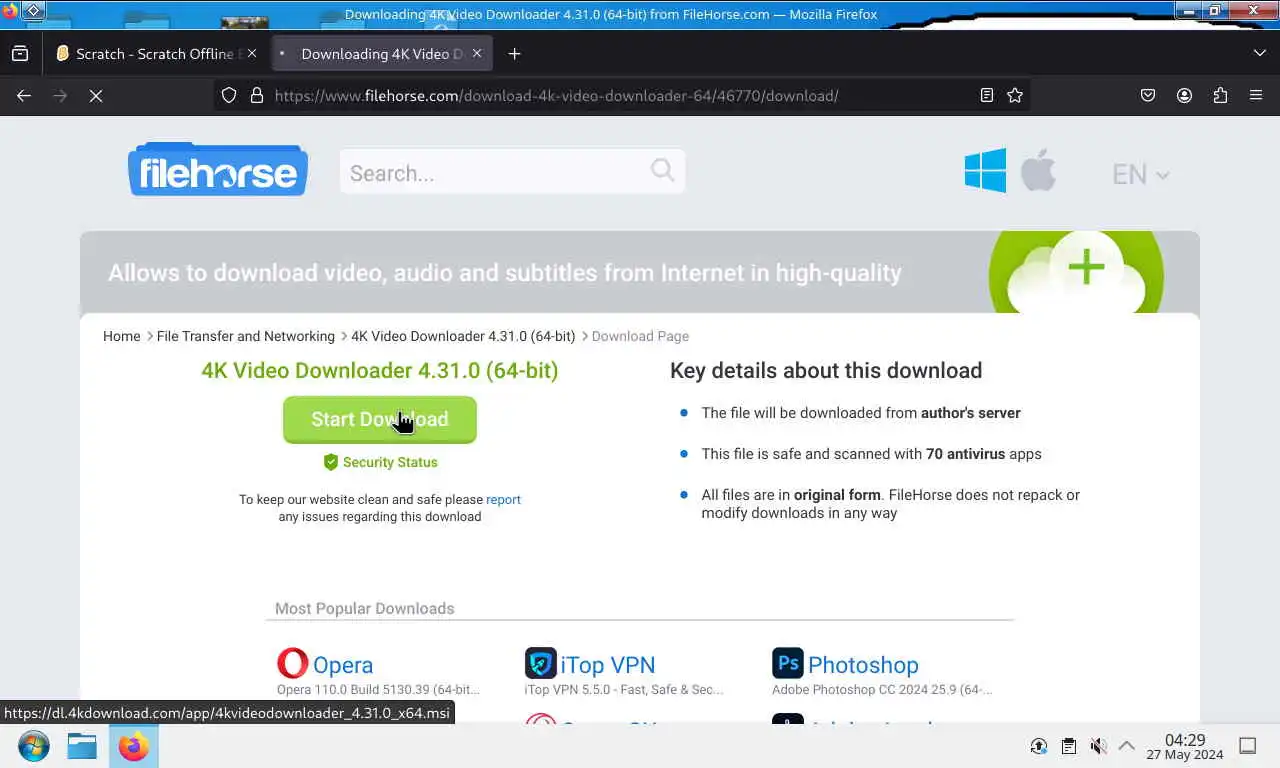1280x768 pixels.
Task: Click the iTop VPN shield icon
Action: (x=540, y=663)
